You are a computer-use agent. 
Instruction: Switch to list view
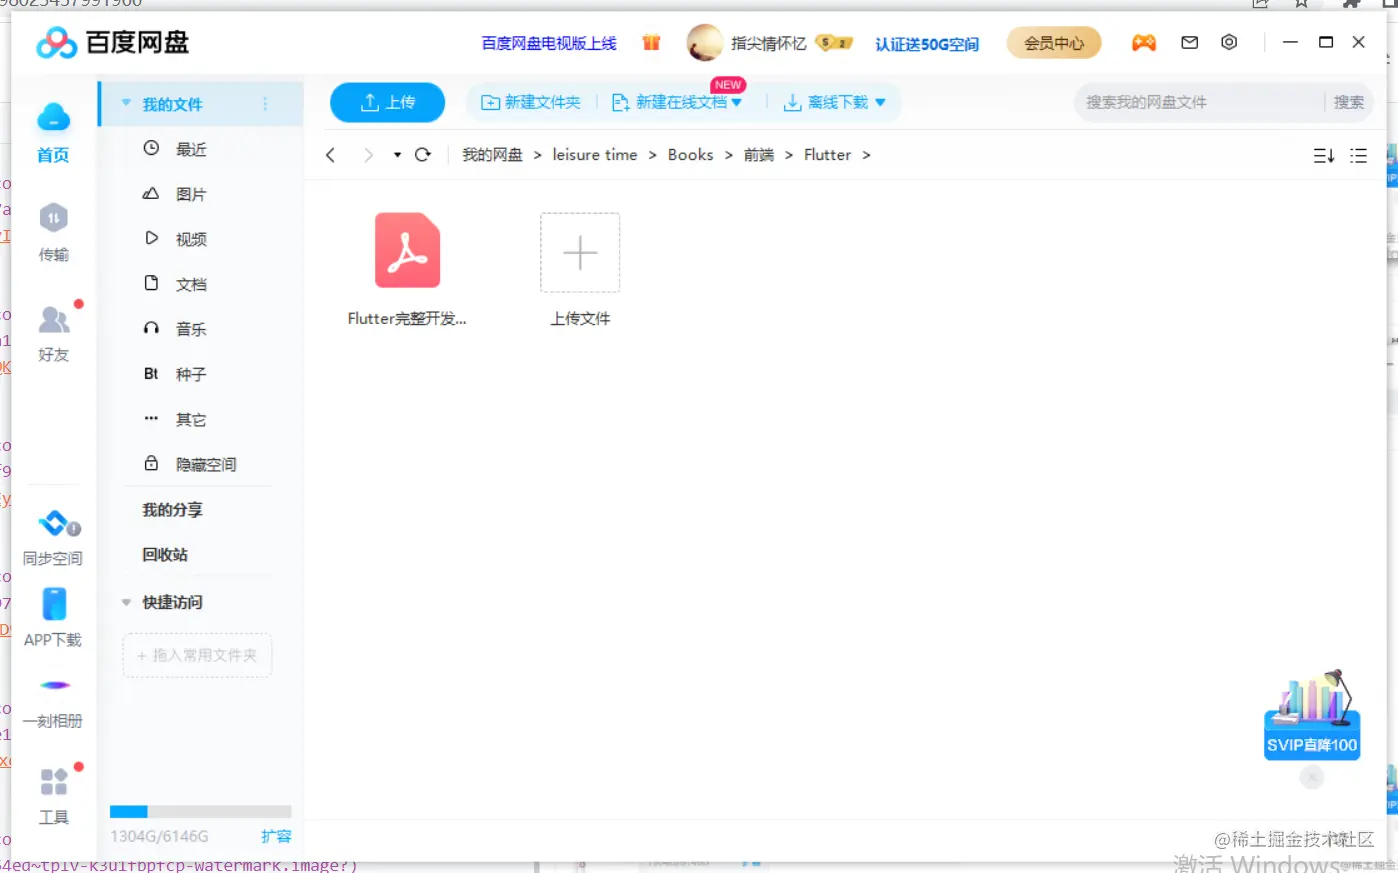[x=1358, y=155]
